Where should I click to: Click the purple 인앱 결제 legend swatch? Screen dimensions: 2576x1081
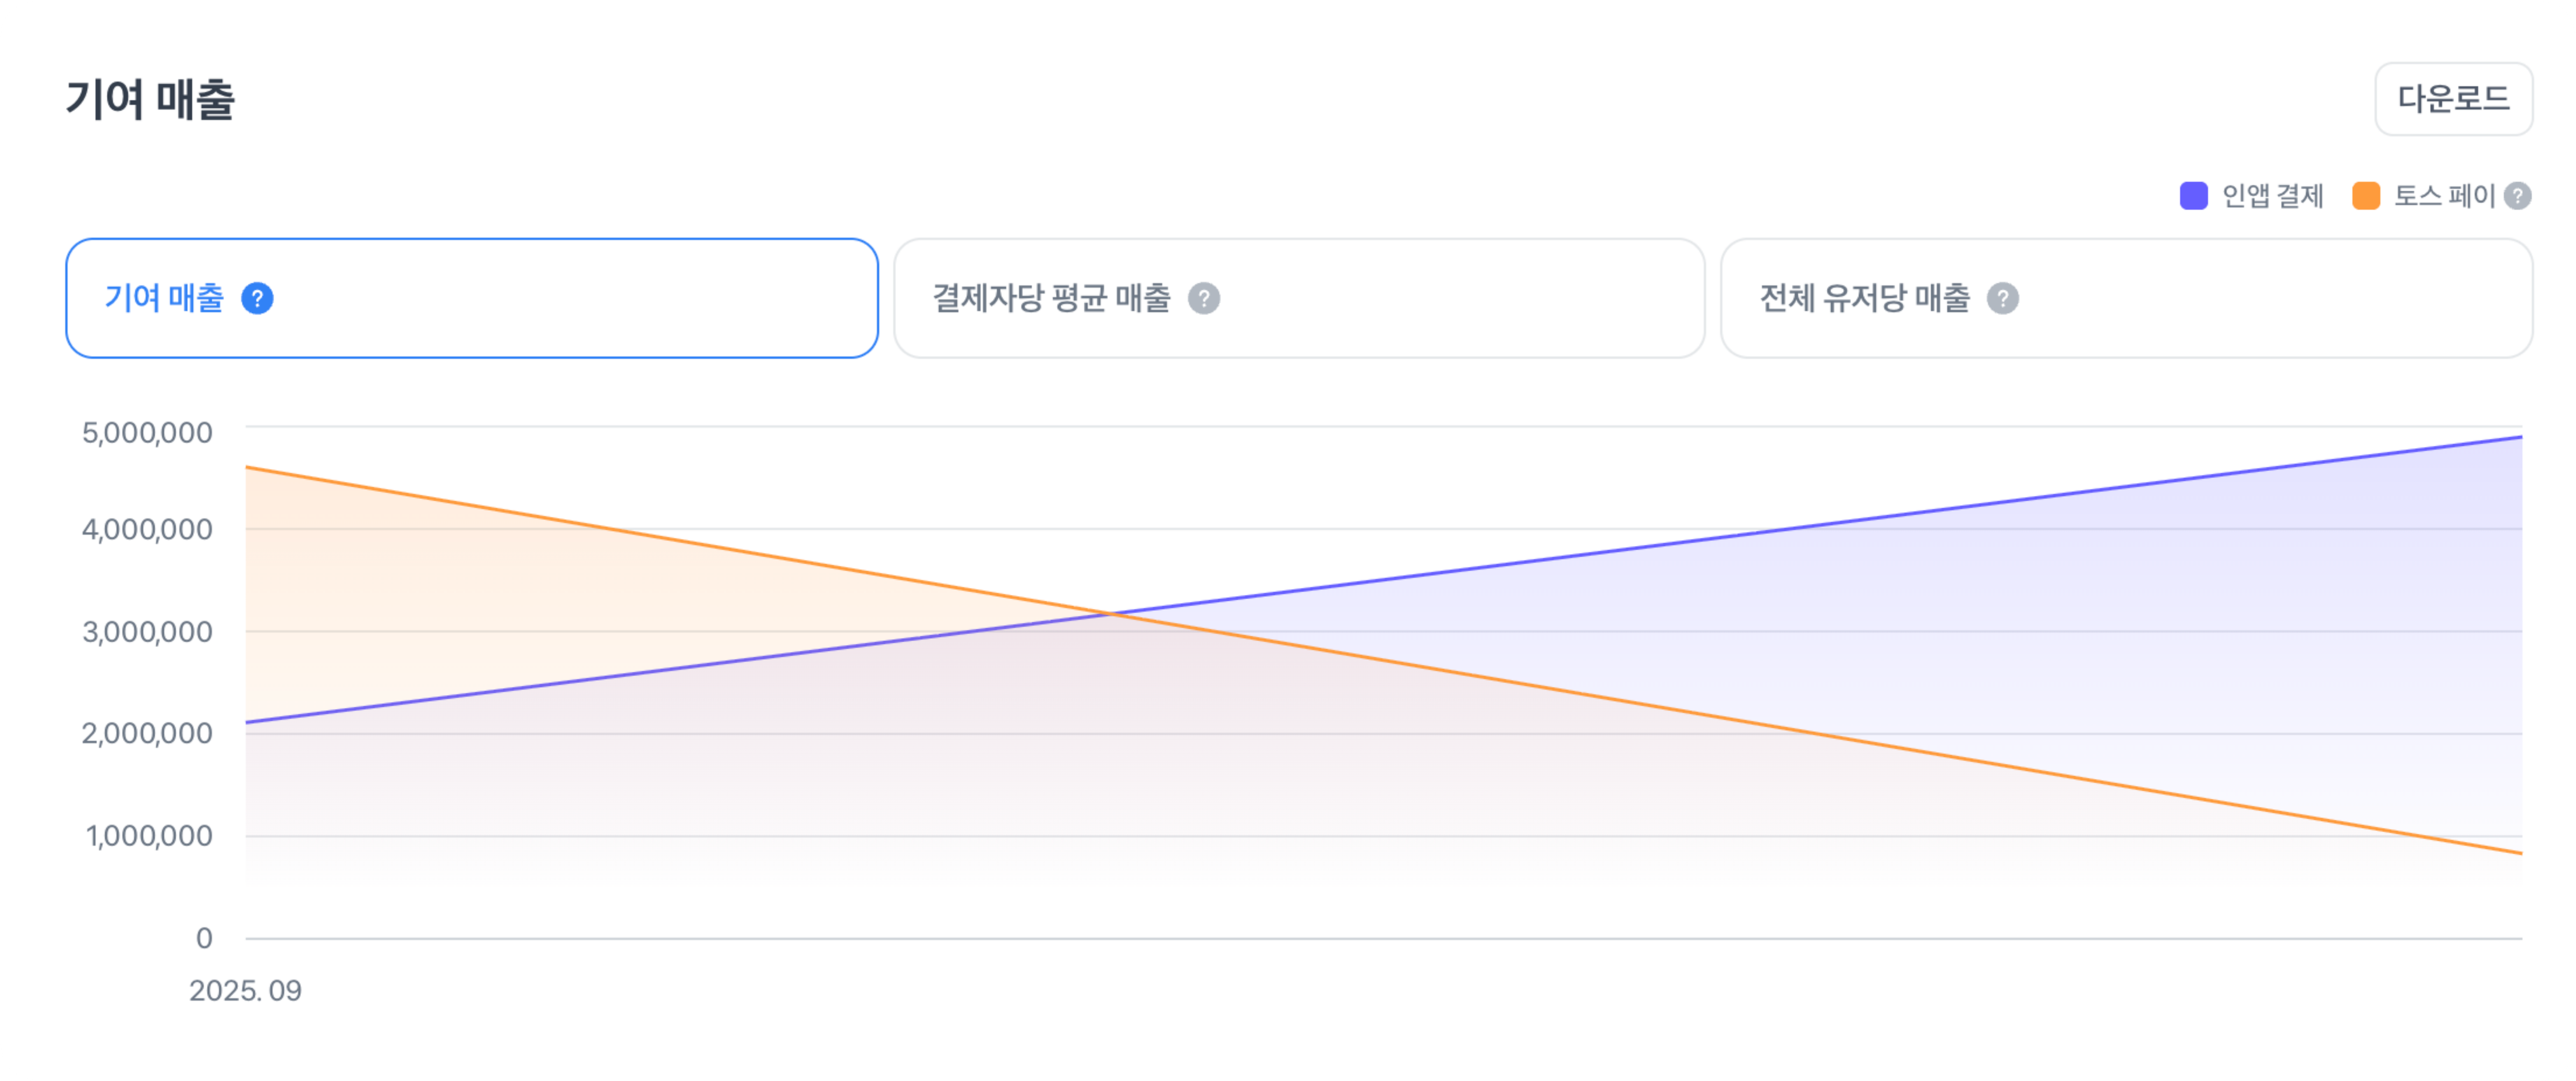tap(2193, 196)
